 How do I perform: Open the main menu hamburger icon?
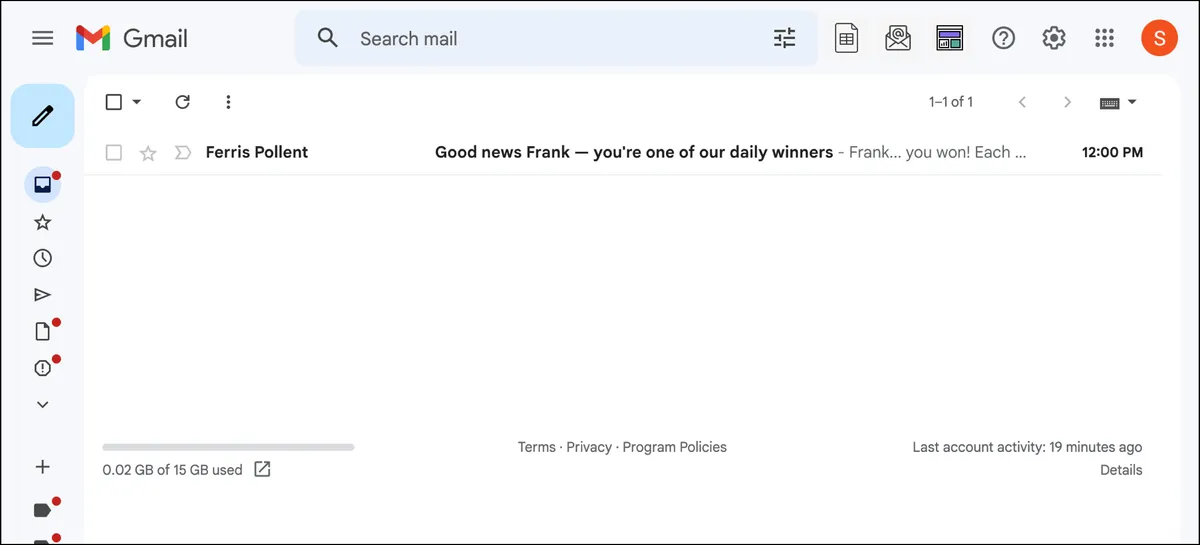42,38
